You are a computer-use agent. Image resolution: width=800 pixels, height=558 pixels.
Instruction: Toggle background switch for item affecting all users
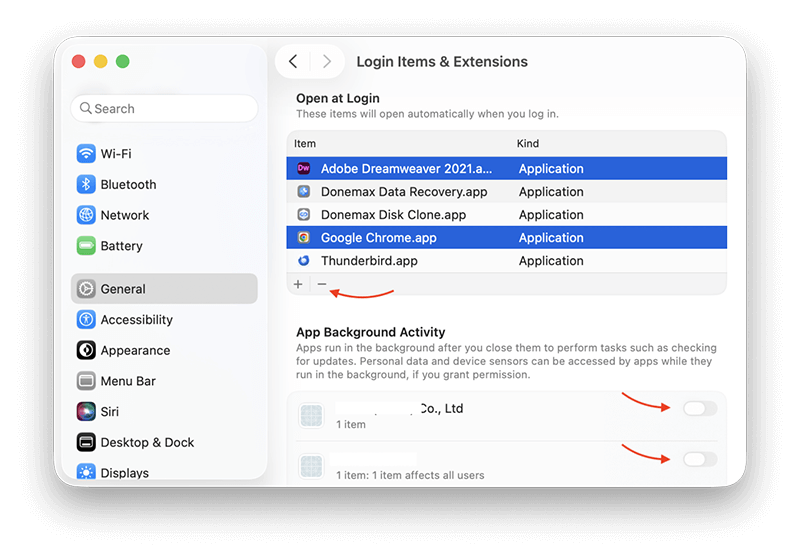coord(700,459)
